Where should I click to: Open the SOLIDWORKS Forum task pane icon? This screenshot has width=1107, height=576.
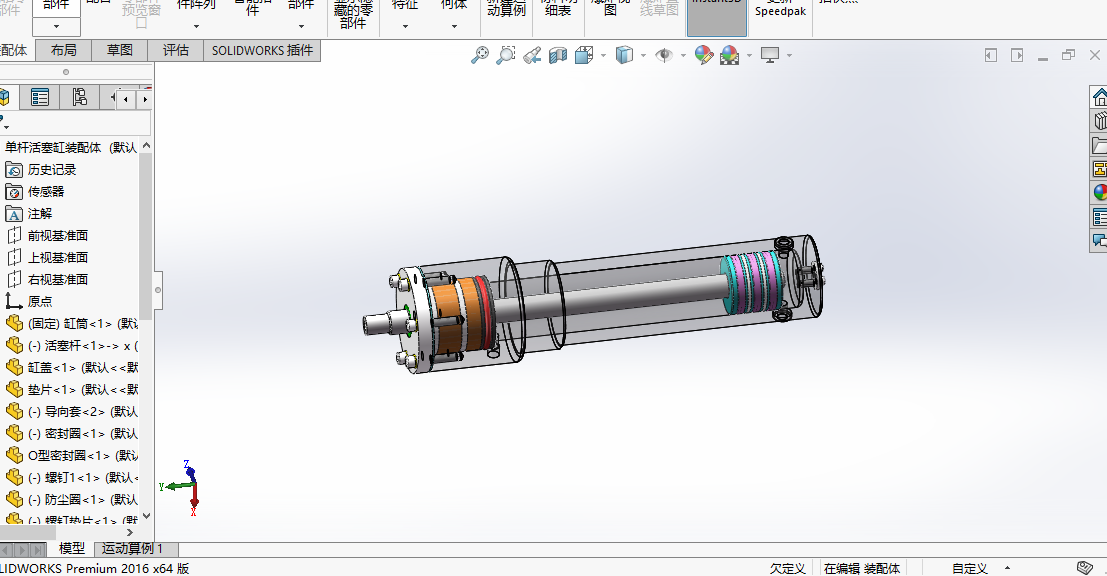point(1099,240)
